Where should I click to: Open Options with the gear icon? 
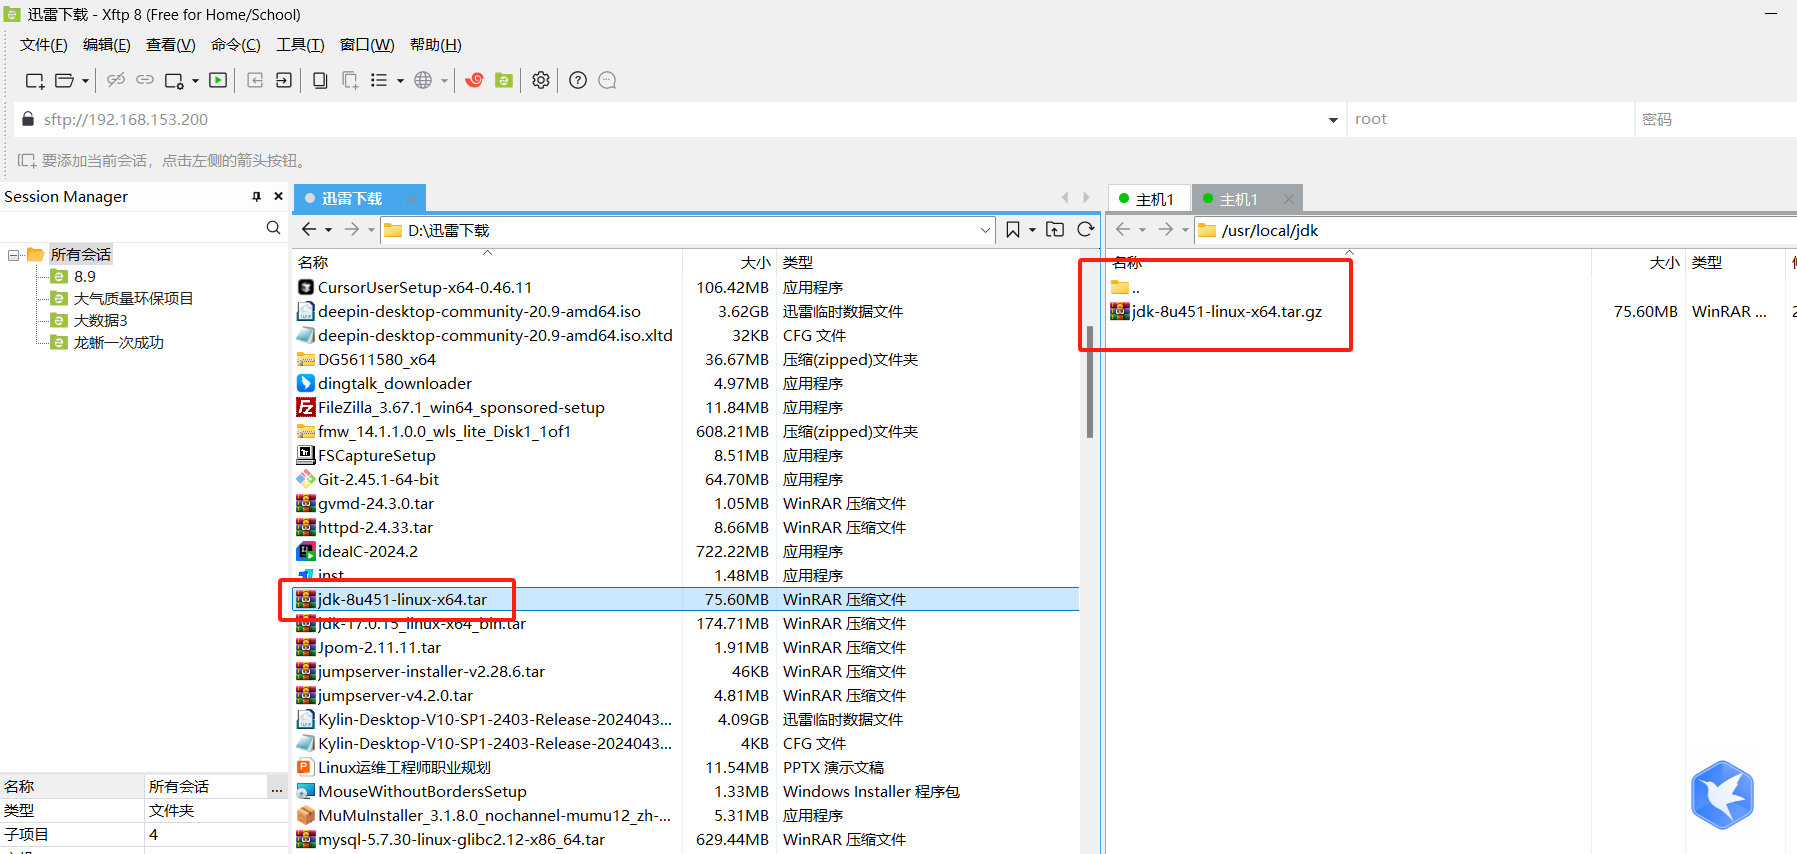pyautogui.click(x=541, y=80)
